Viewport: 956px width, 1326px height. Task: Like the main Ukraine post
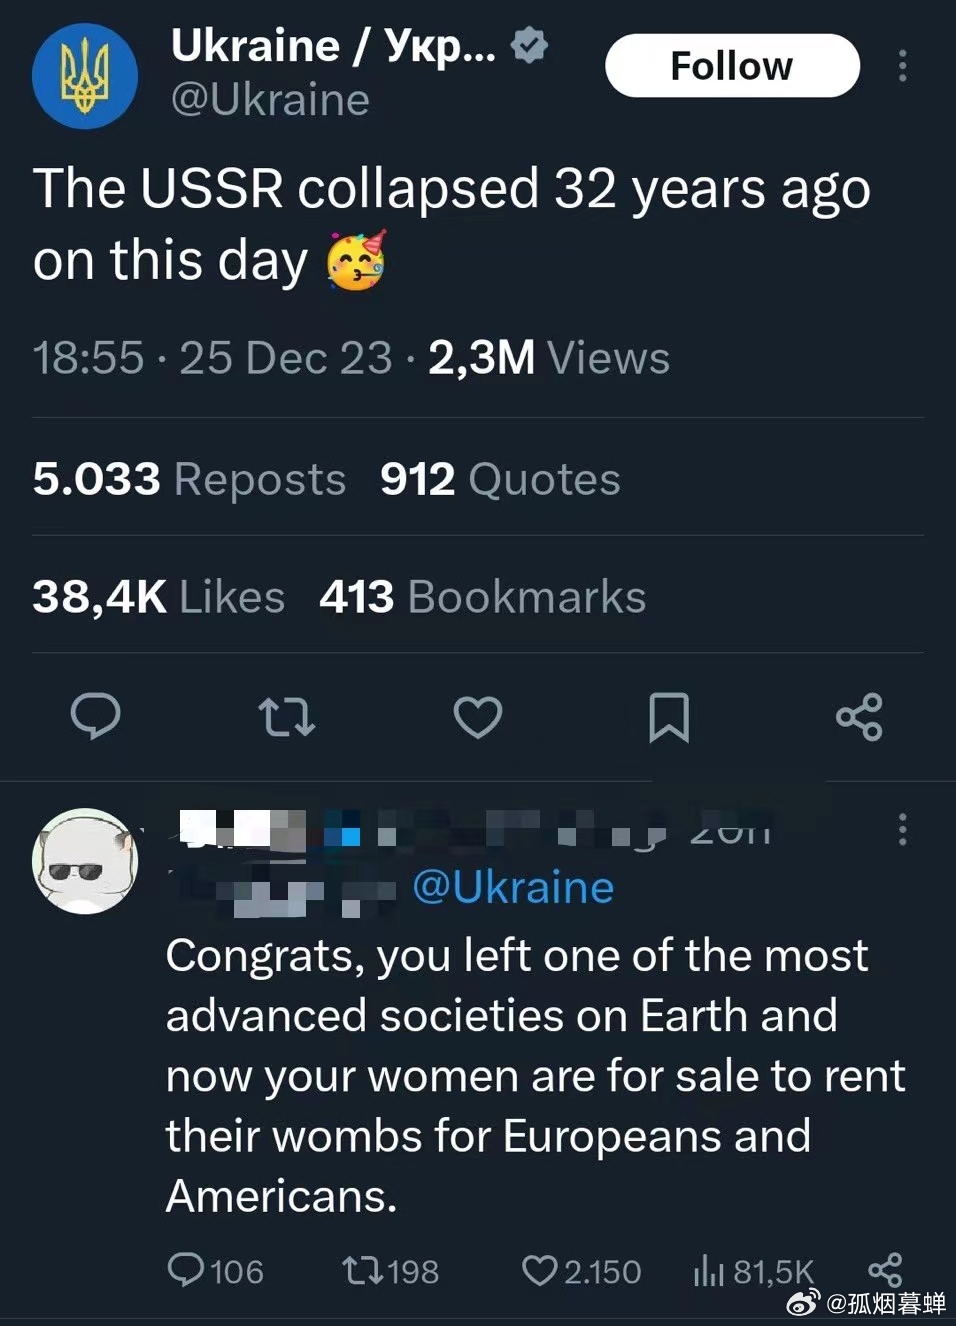click(x=478, y=717)
